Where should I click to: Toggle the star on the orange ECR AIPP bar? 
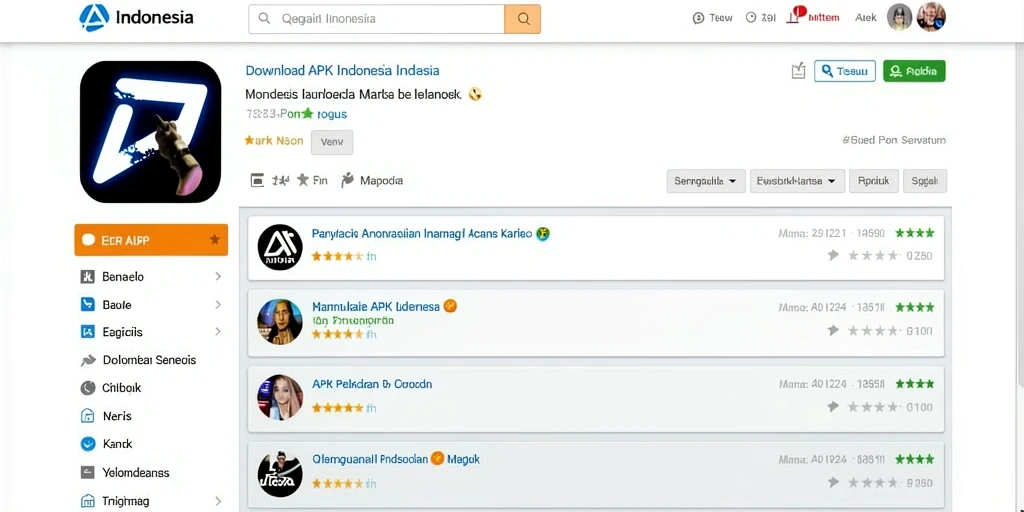[214, 240]
